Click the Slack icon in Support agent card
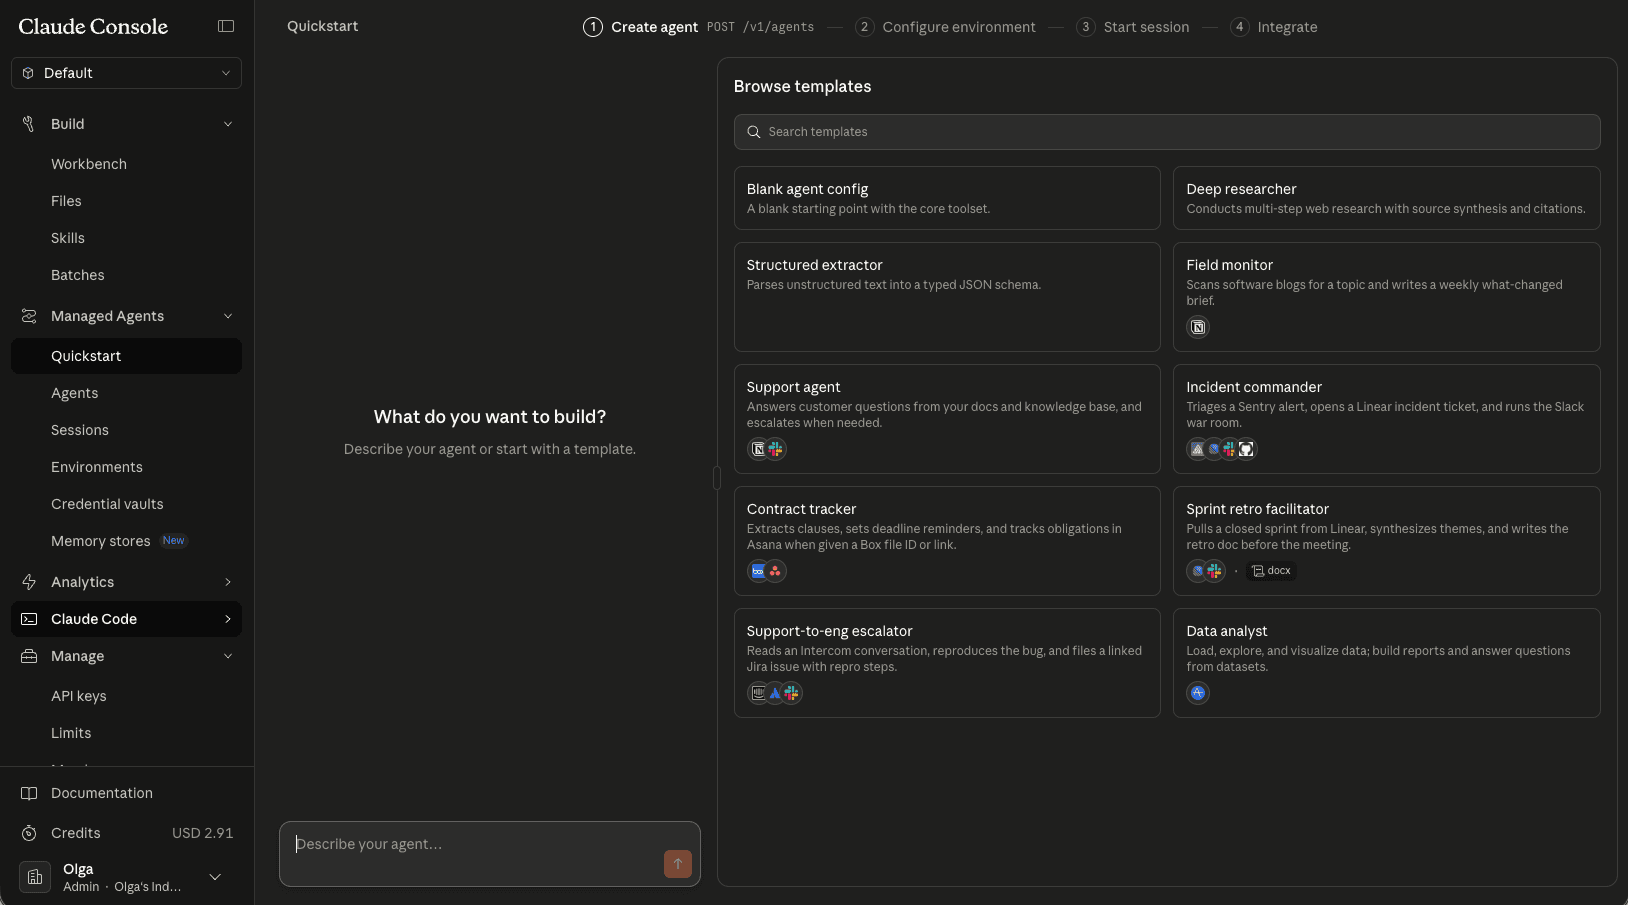The image size is (1628, 905). click(775, 449)
